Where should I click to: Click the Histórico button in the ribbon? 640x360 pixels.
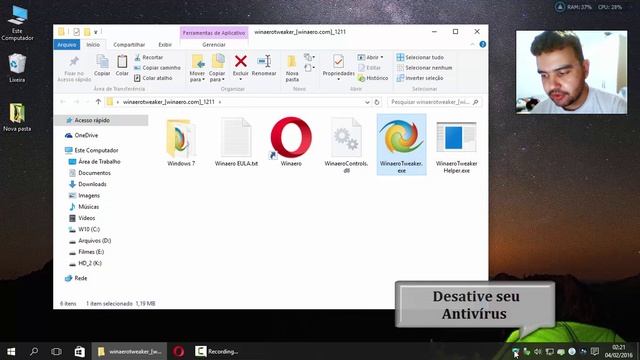pyautogui.click(x=373, y=78)
